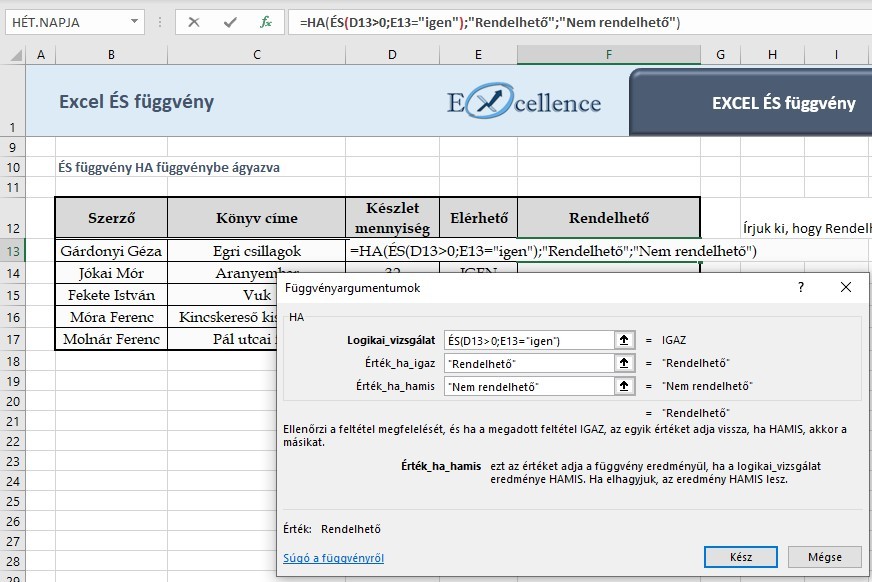Image resolution: width=872 pixels, height=582 pixels.
Task: Click the Rendelhető header cell
Action: [x=608, y=218]
